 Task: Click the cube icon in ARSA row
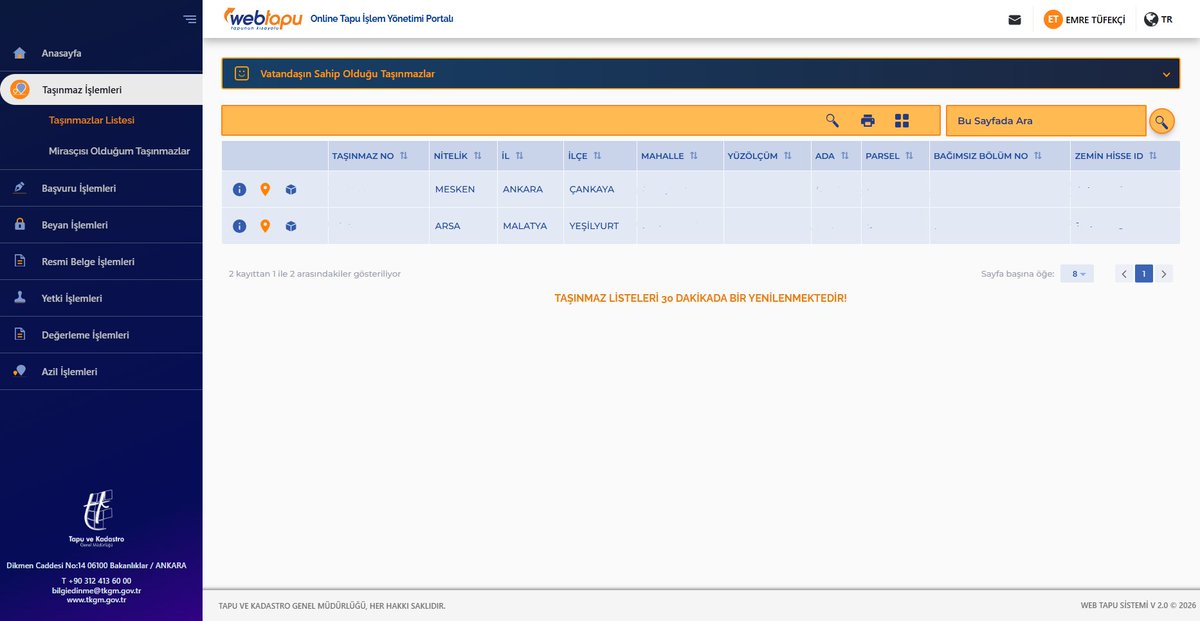click(x=291, y=226)
